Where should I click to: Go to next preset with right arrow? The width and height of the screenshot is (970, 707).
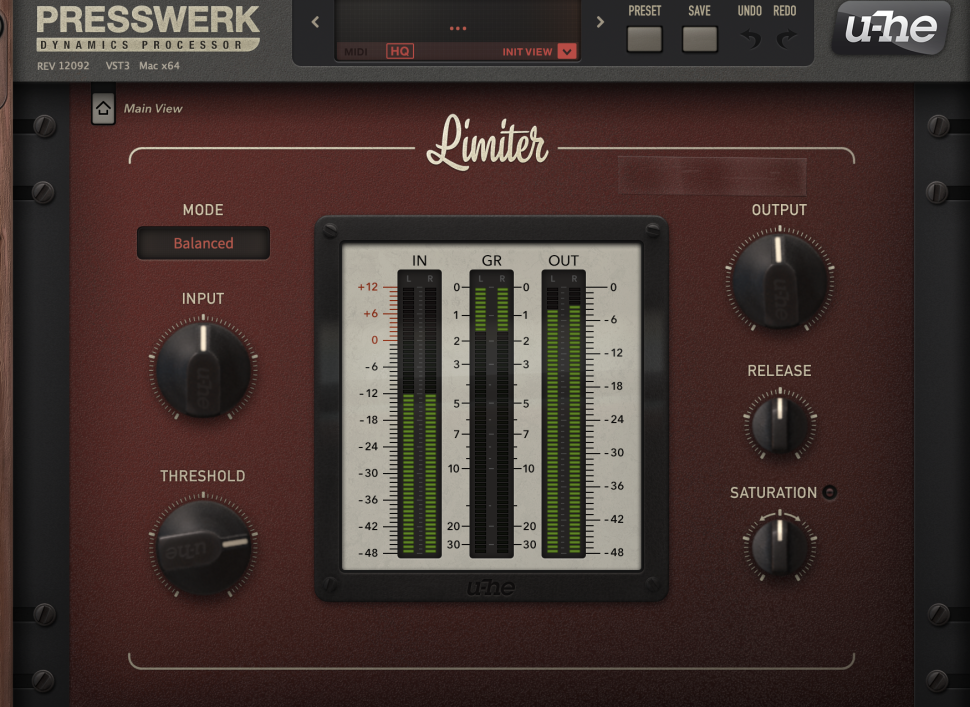click(599, 22)
